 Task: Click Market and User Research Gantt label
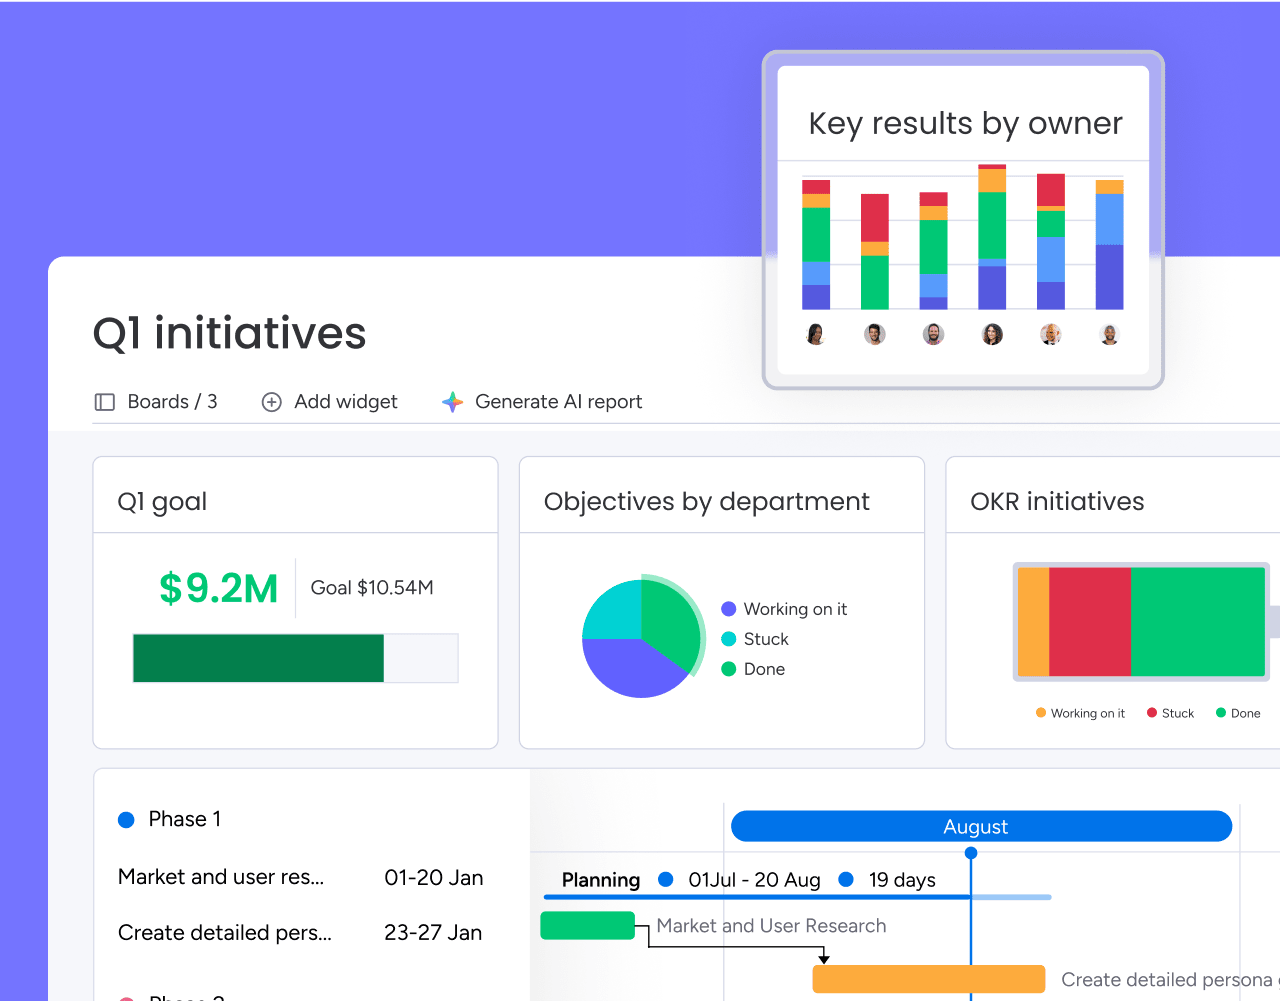point(771,926)
